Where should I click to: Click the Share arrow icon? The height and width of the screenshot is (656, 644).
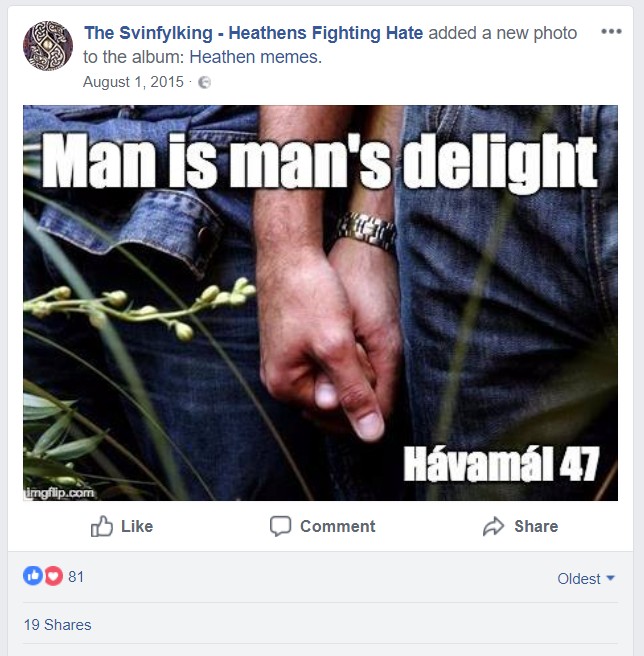(x=493, y=526)
